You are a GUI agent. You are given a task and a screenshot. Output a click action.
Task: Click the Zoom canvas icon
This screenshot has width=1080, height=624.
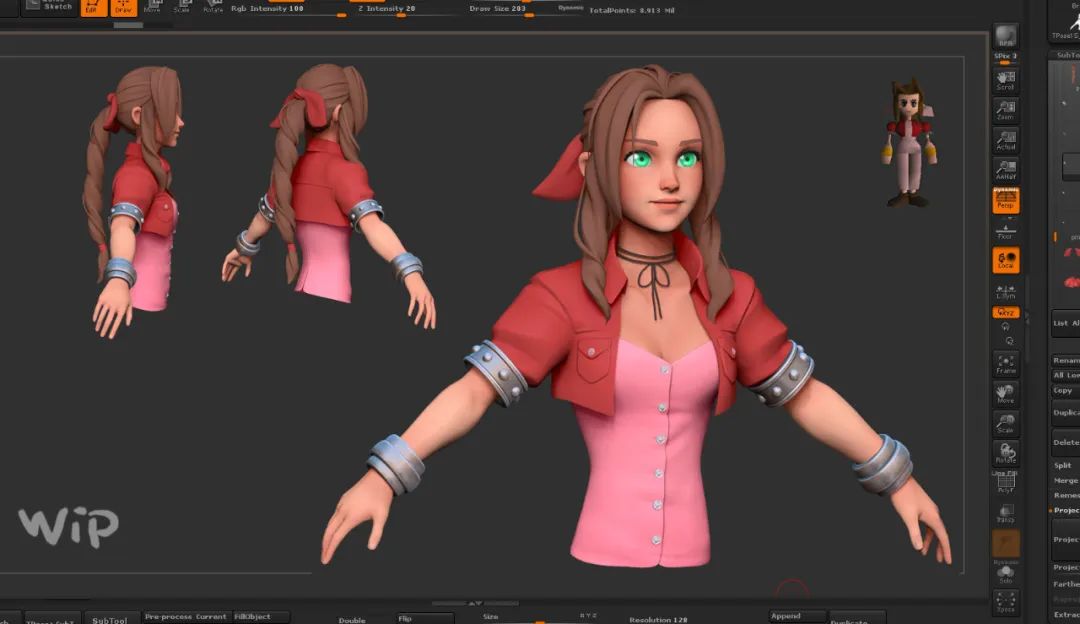[1006, 111]
